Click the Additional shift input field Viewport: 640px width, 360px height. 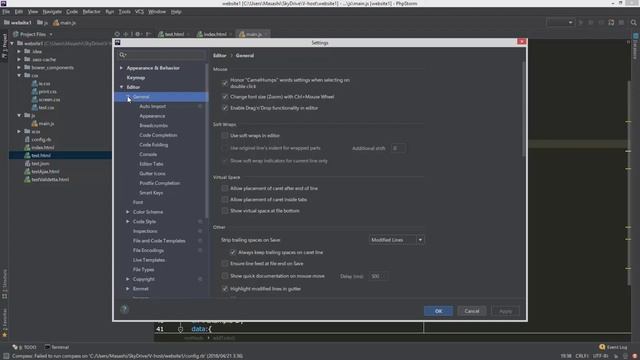coord(398,148)
